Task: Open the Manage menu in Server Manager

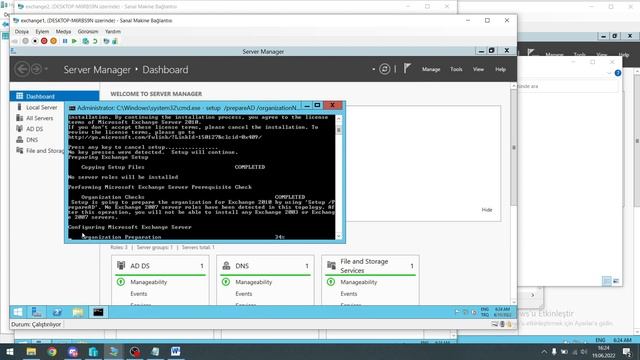Action: tap(431, 69)
